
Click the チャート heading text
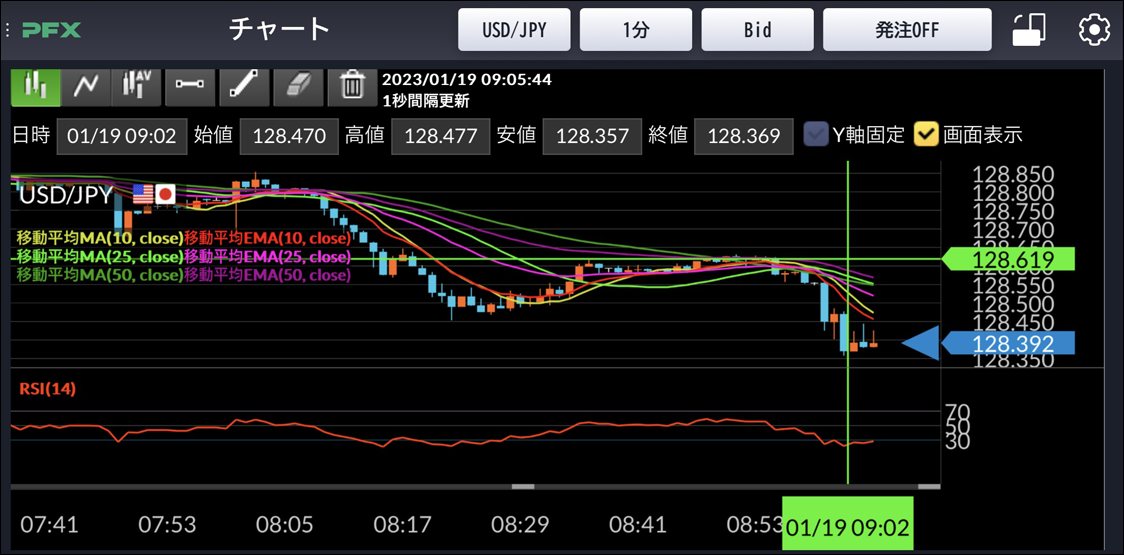pos(280,29)
